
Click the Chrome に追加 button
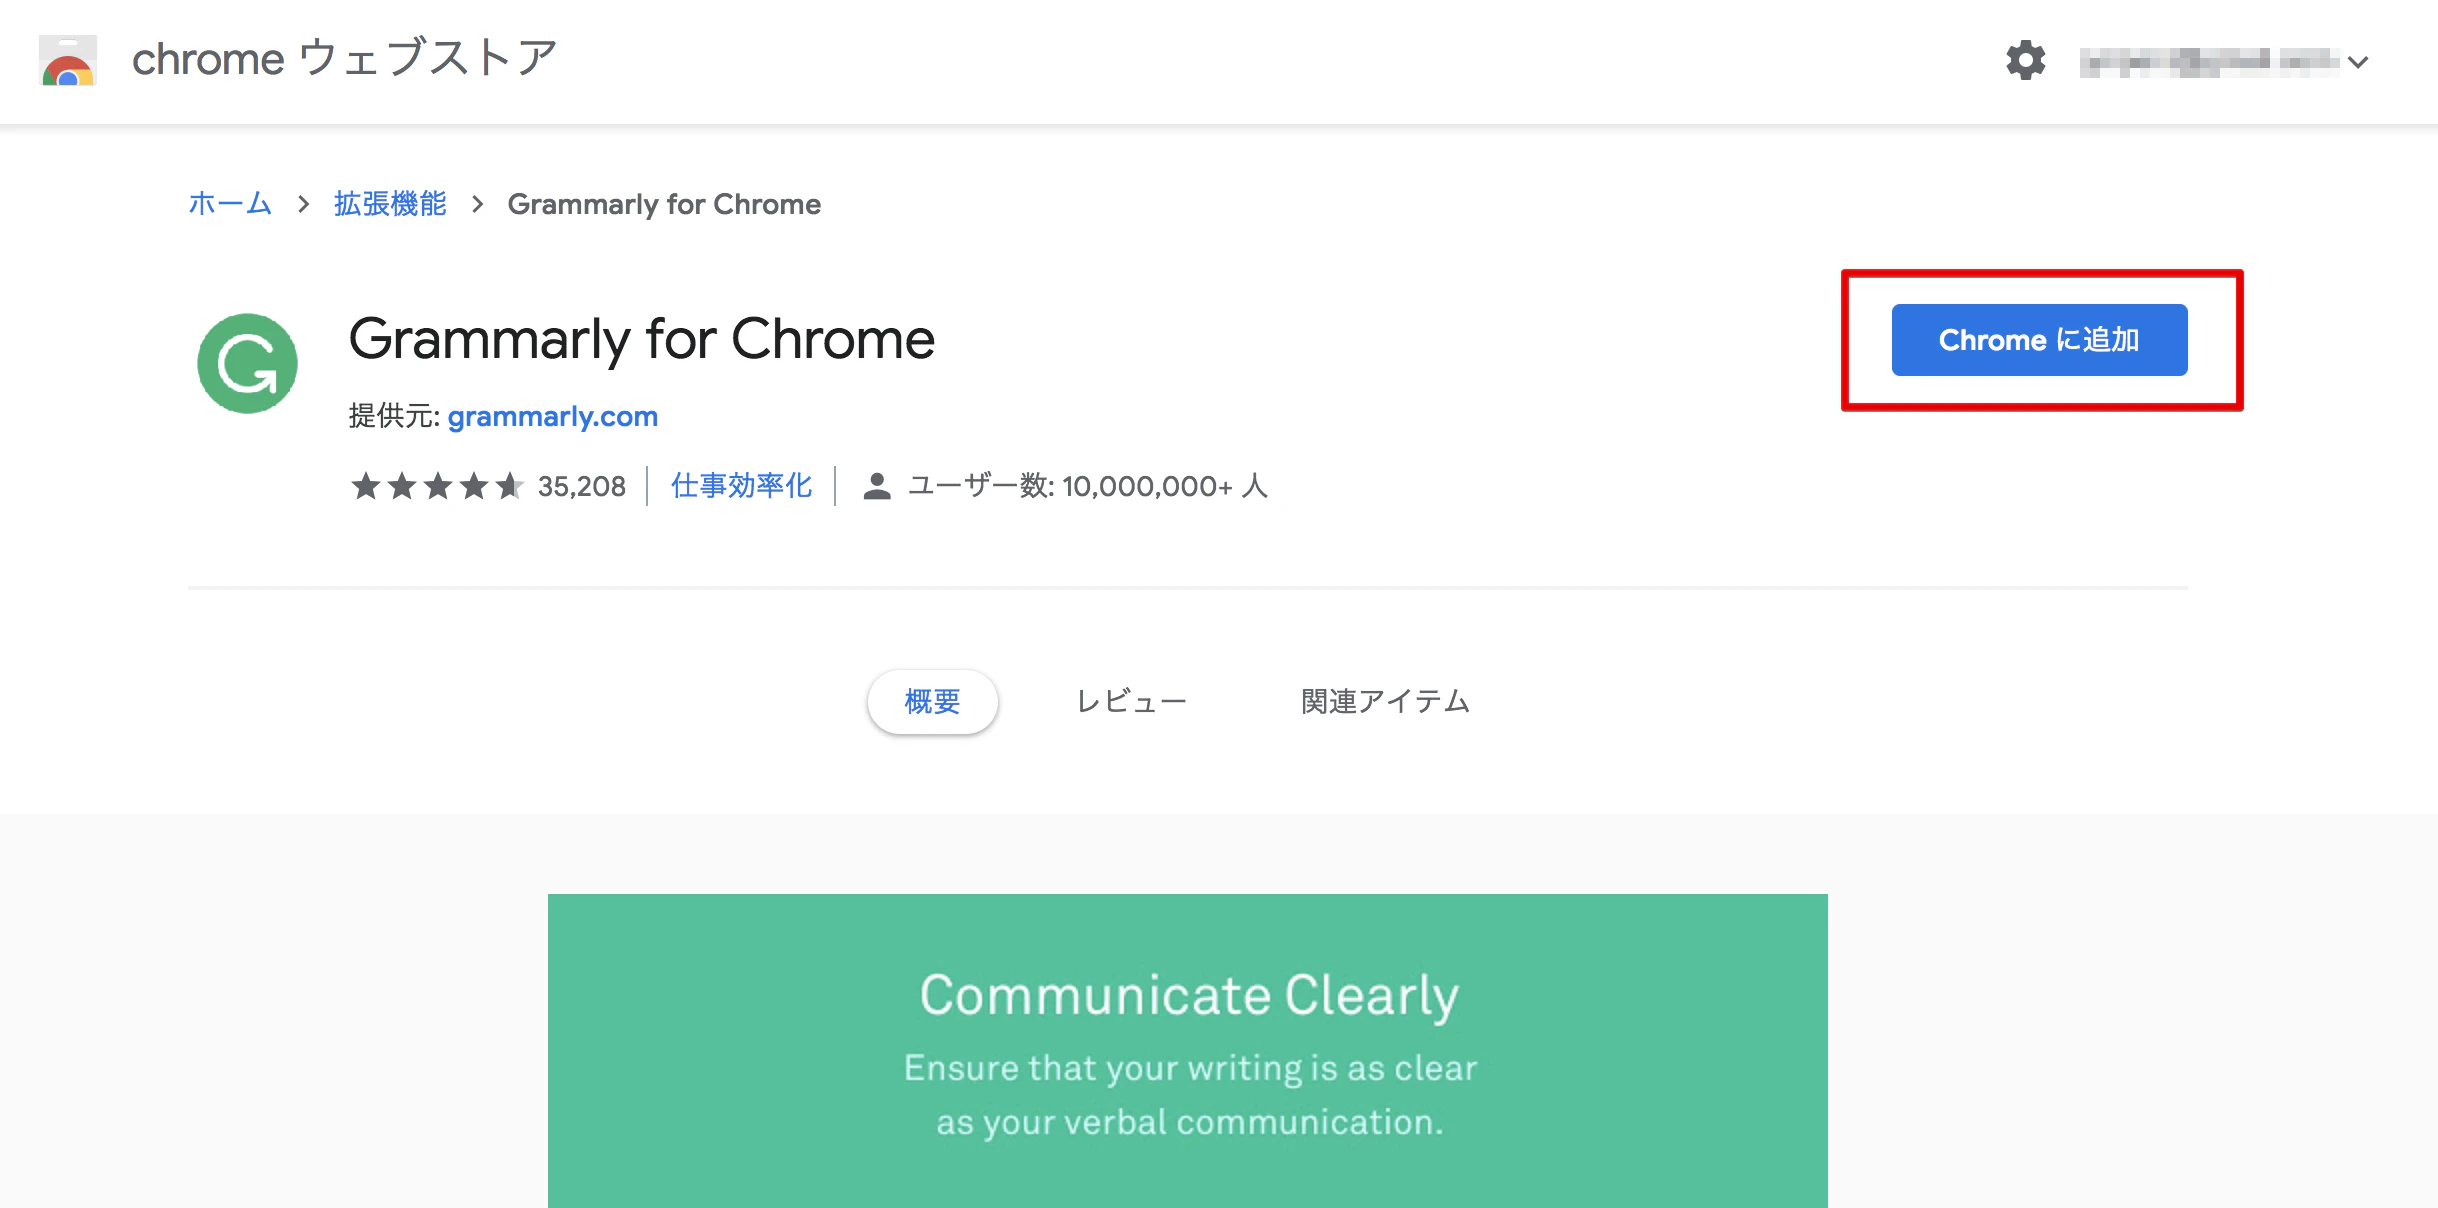click(x=2039, y=340)
